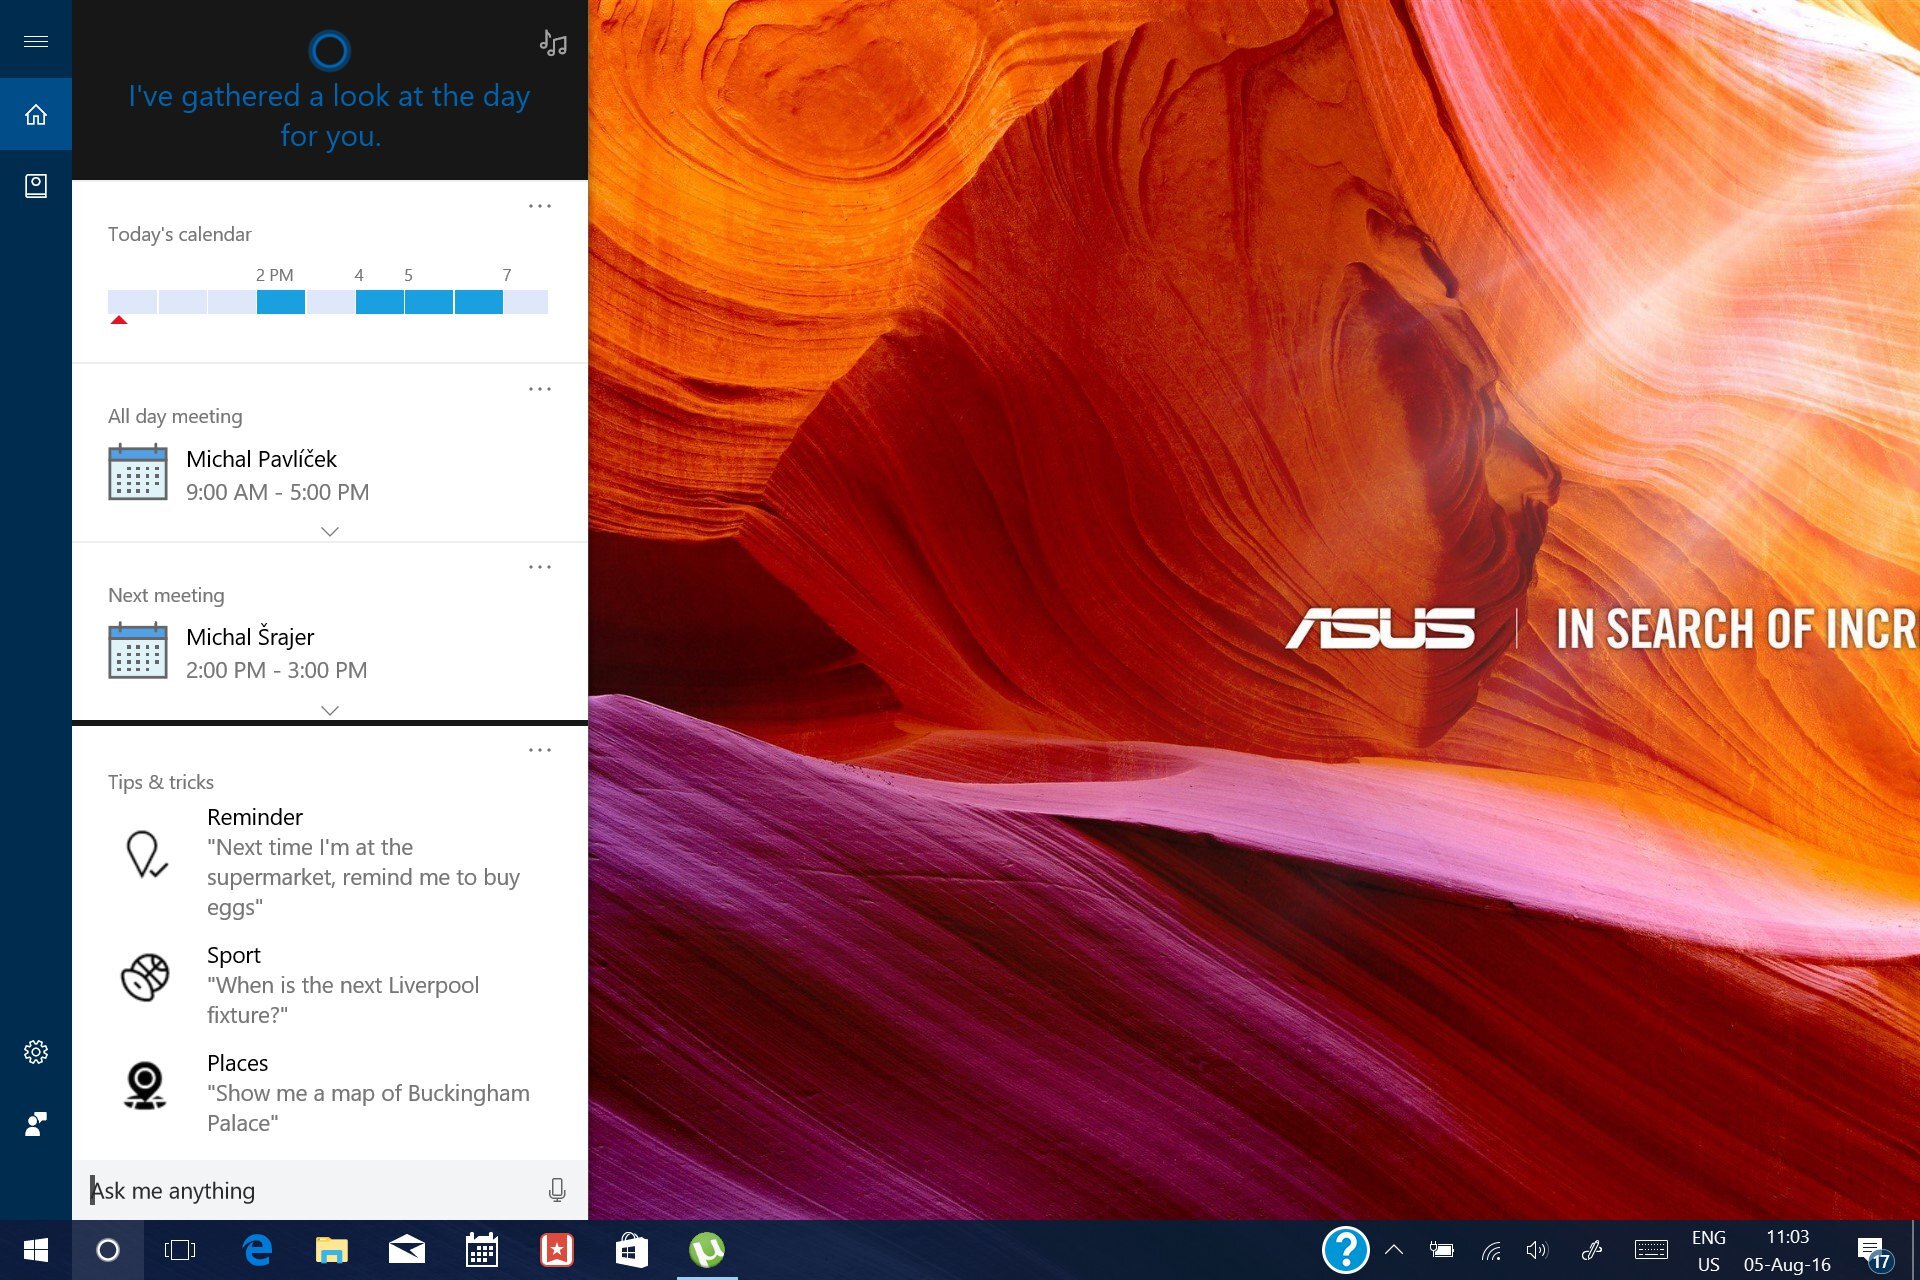Open Windows Store from taskbar
The width and height of the screenshot is (1920, 1280).
(632, 1250)
